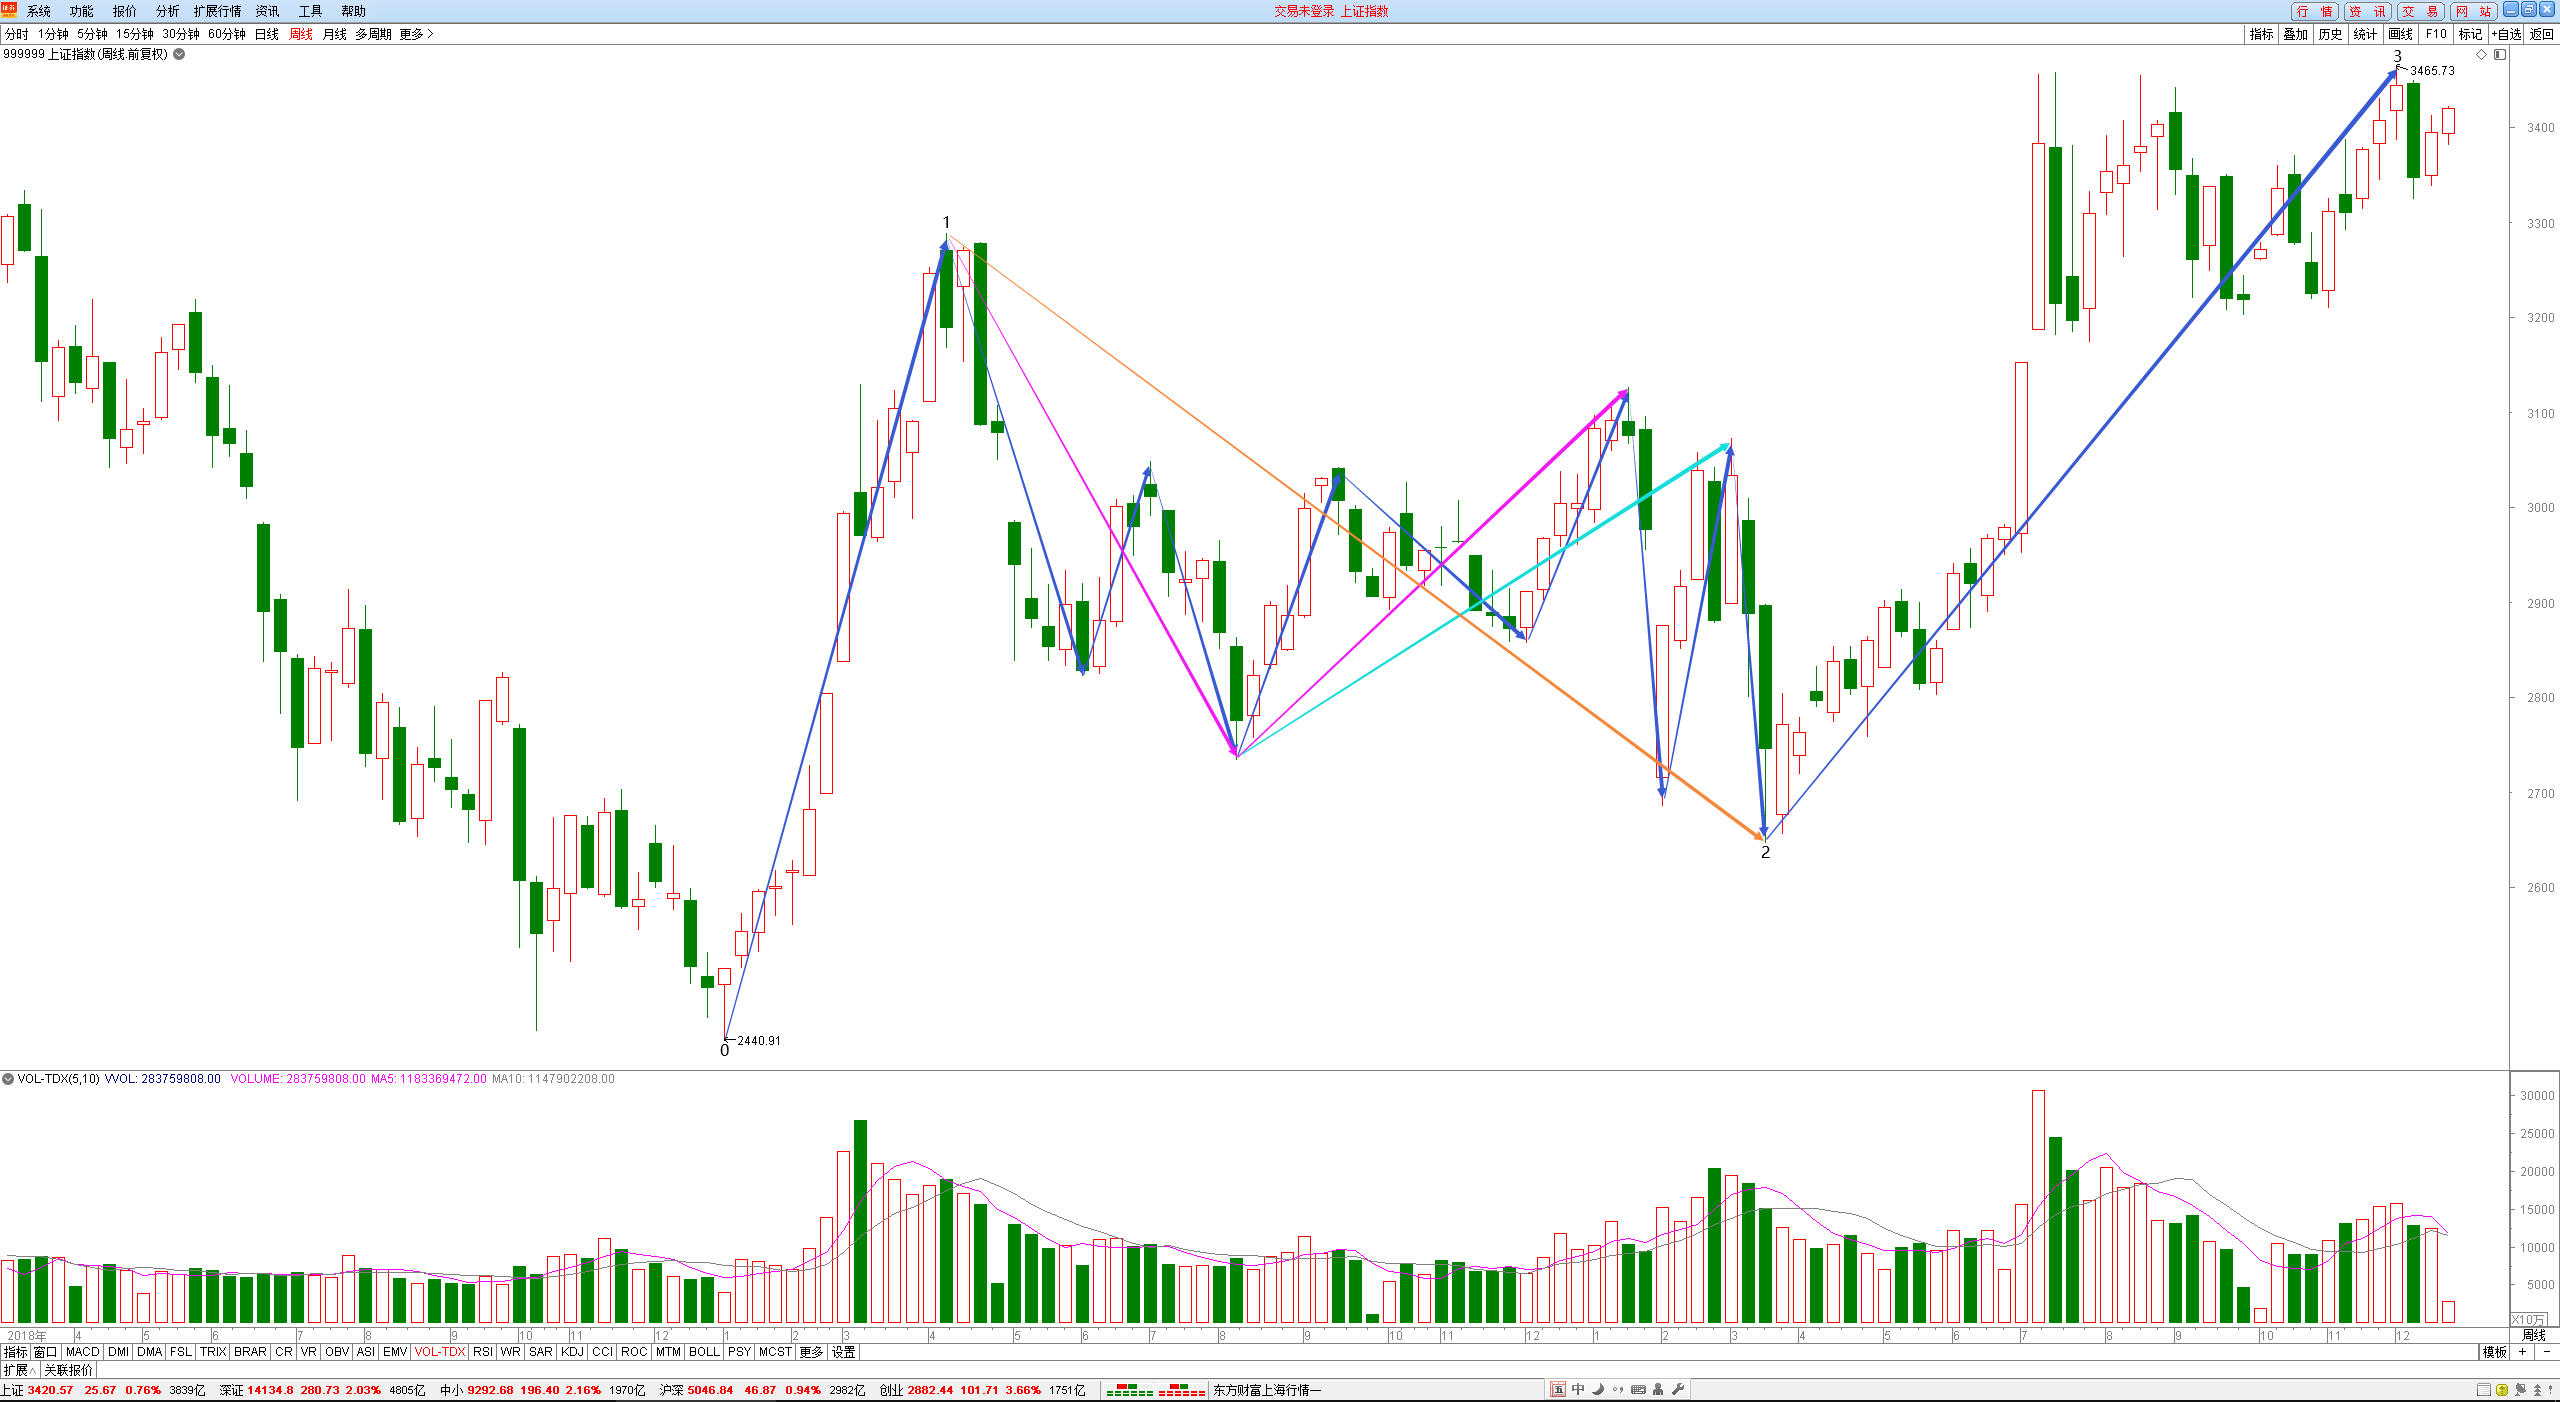The width and height of the screenshot is (2560, 1402).
Task: Click 设置 in the indicator tab row
Action: (844, 1352)
